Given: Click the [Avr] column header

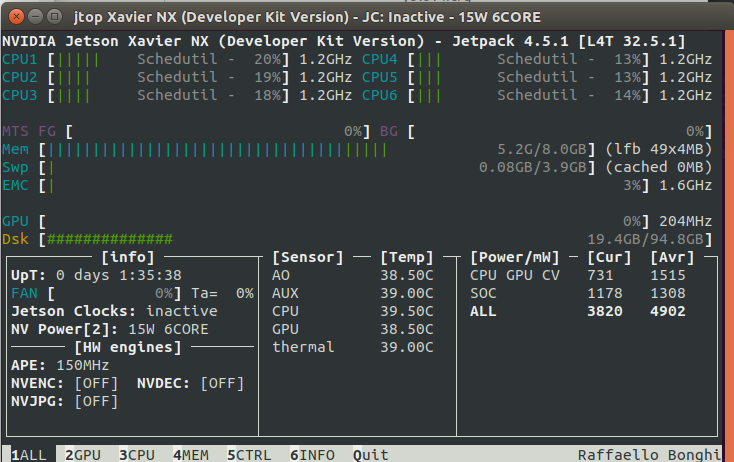Looking at the screenshot, I should 672,257.
